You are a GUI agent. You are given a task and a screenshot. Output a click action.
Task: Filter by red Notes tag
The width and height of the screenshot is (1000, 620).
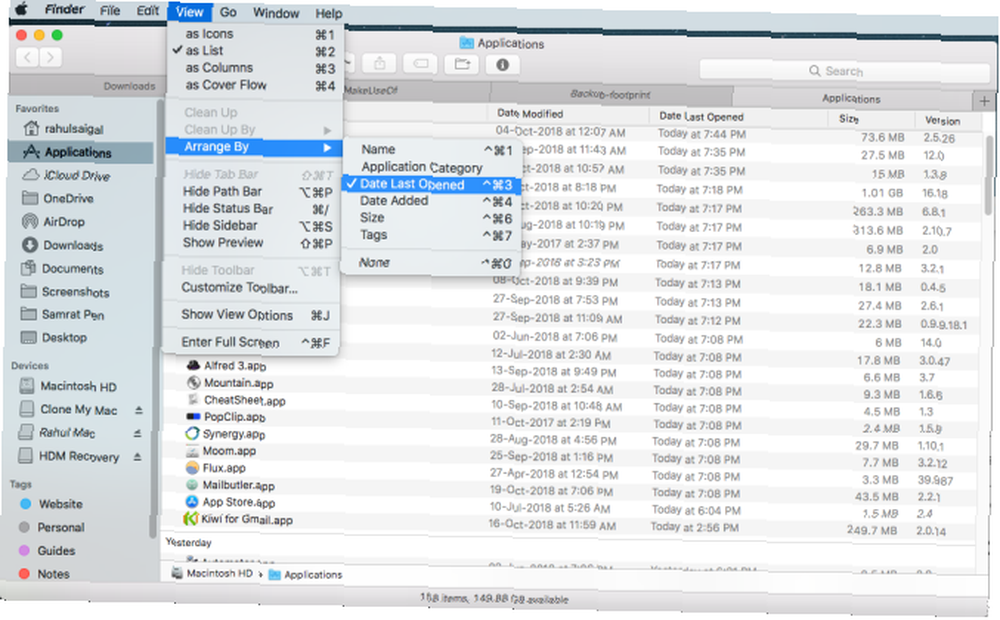45,574
